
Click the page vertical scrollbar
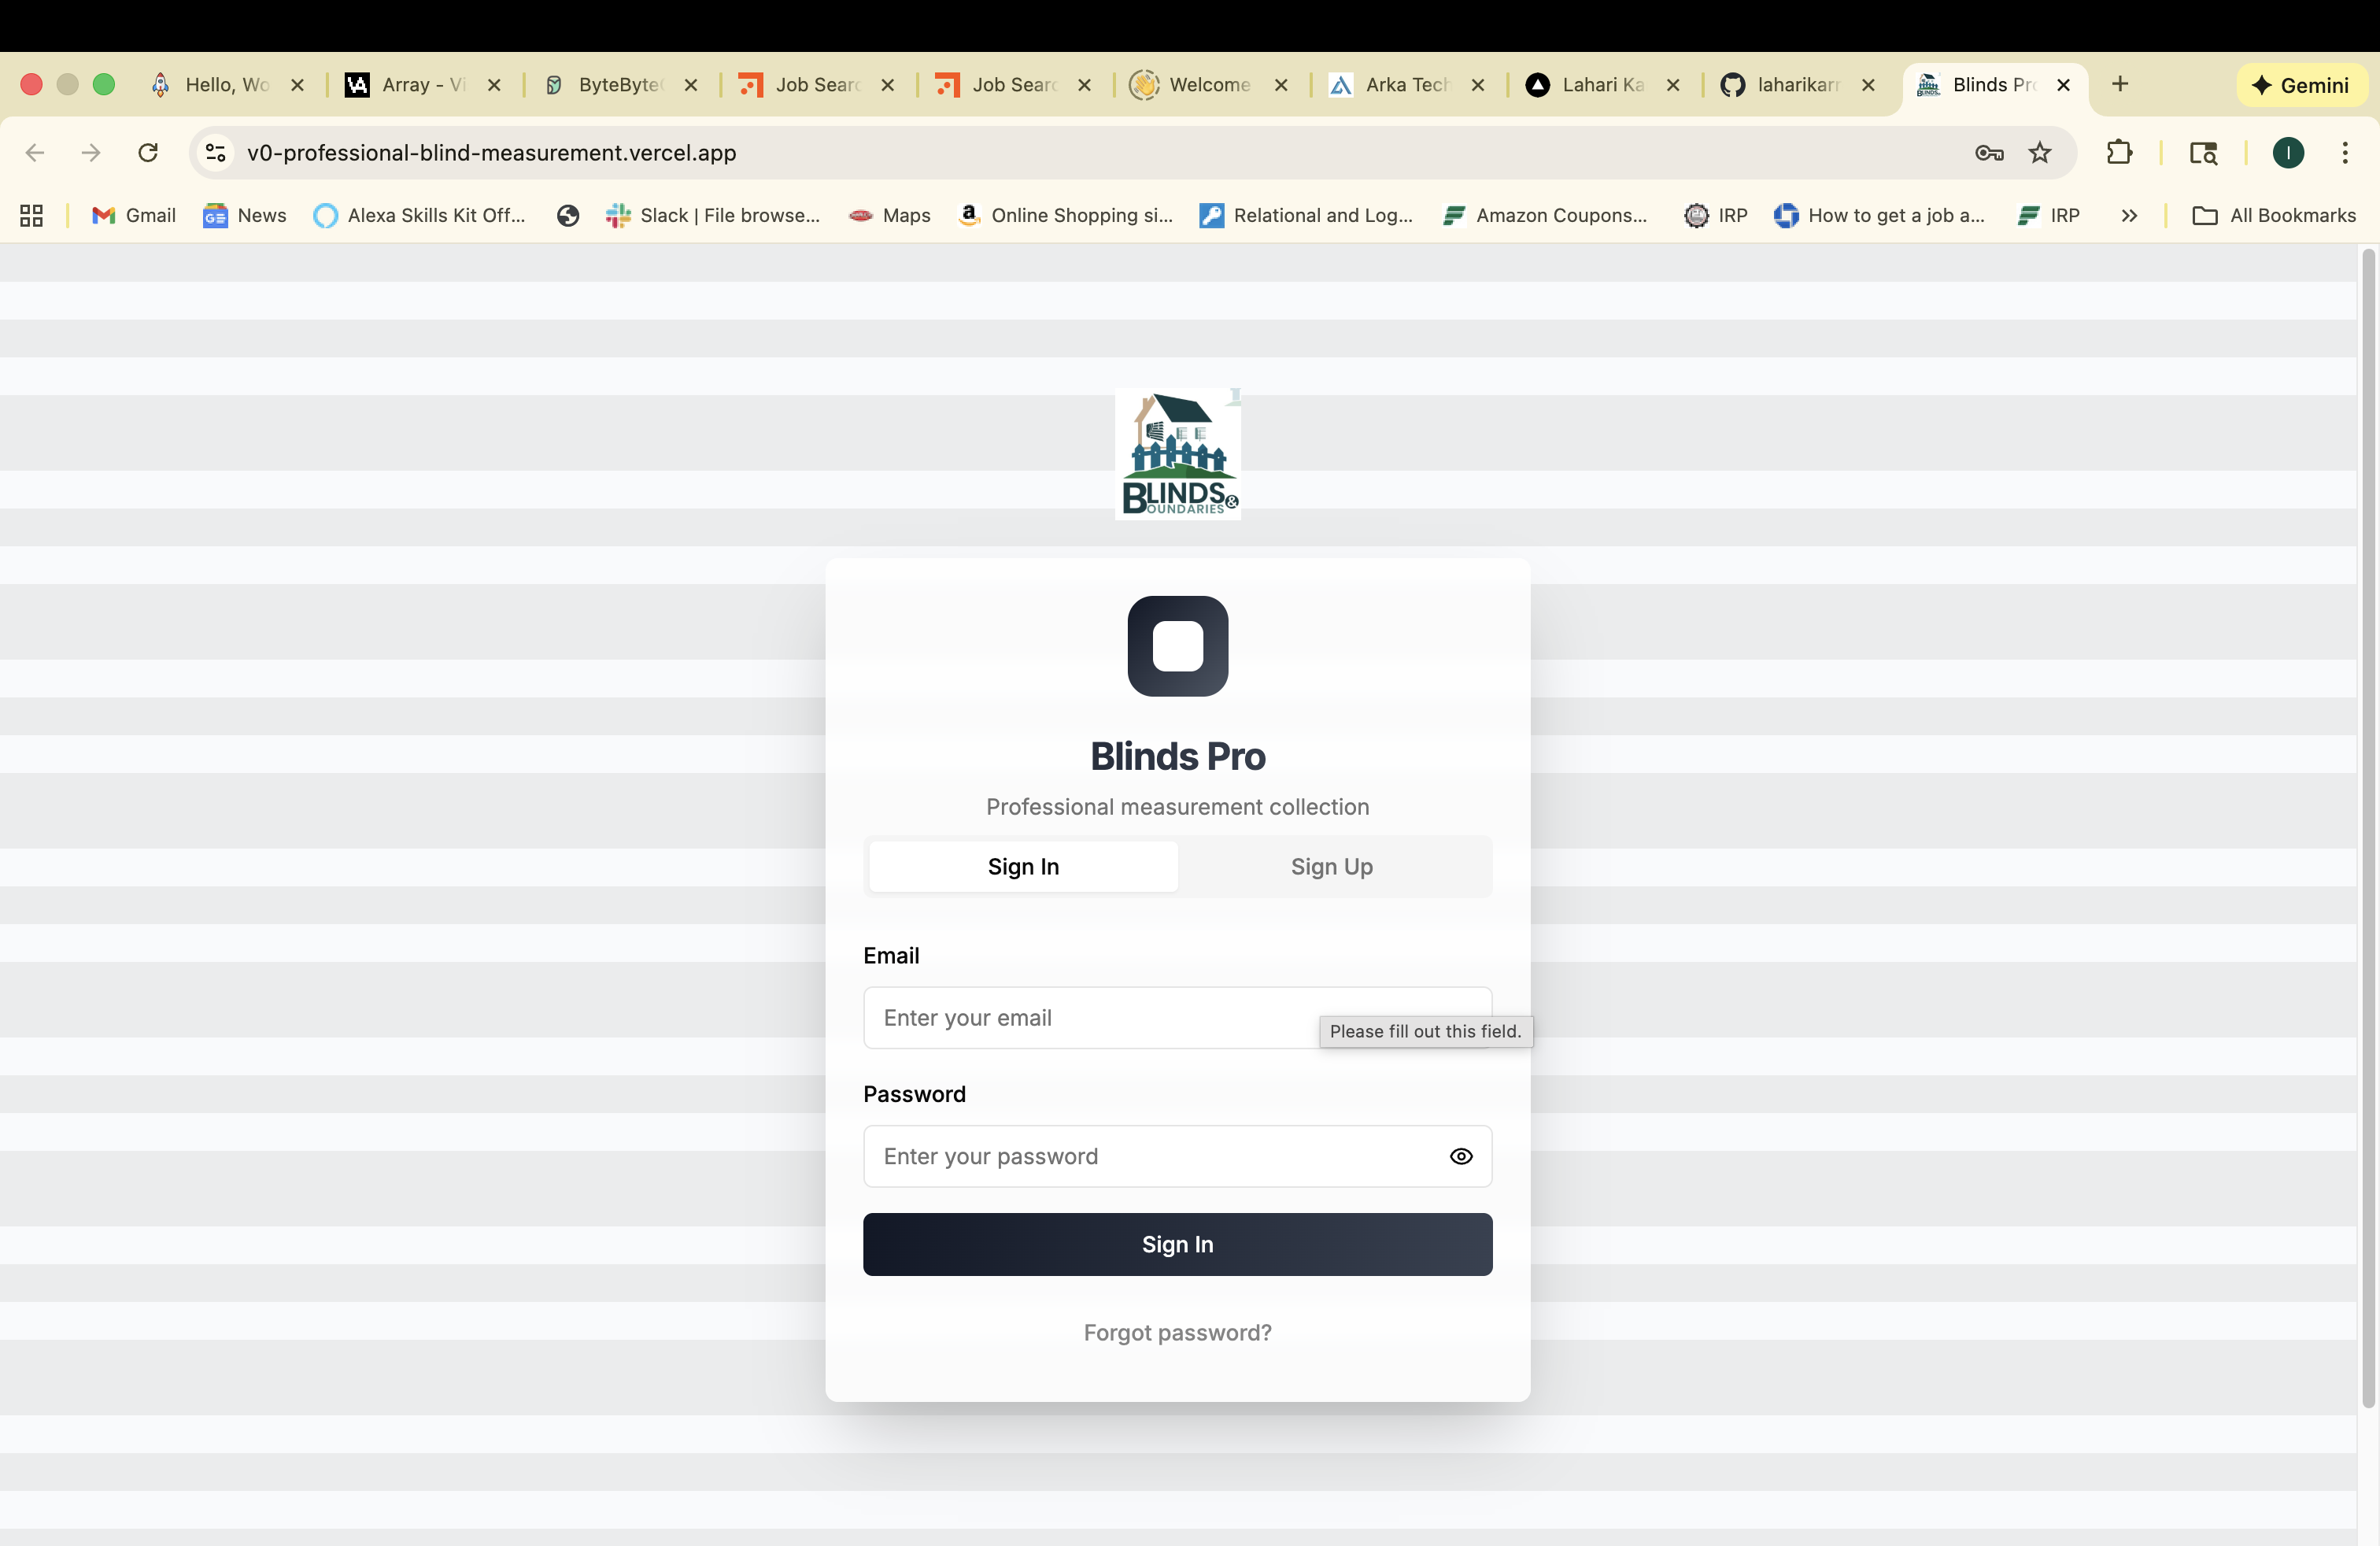point(2368,828)
